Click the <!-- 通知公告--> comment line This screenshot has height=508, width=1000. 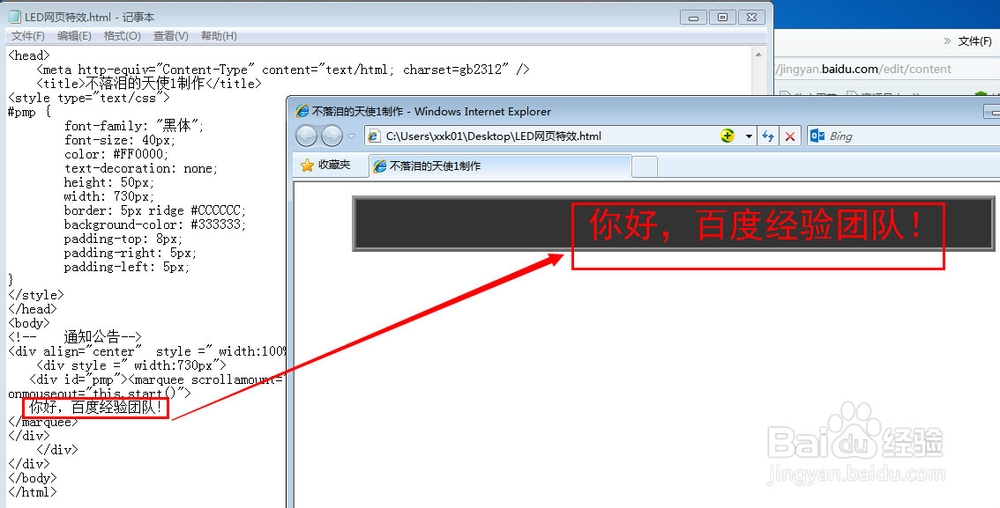tap(75, 337)
